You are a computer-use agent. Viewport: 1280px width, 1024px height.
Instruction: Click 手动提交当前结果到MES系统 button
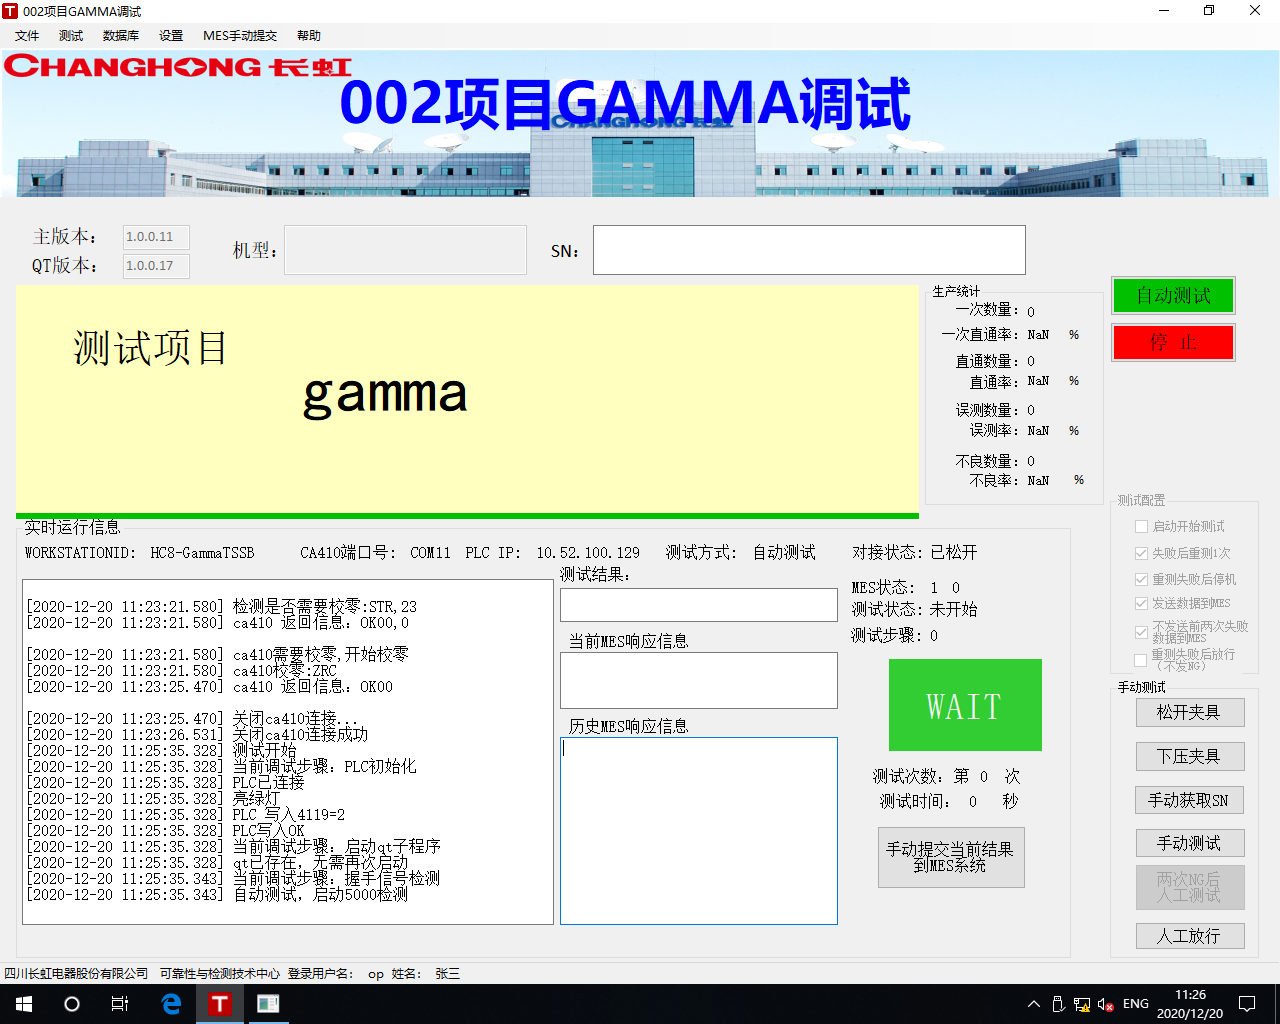point(951,857)
